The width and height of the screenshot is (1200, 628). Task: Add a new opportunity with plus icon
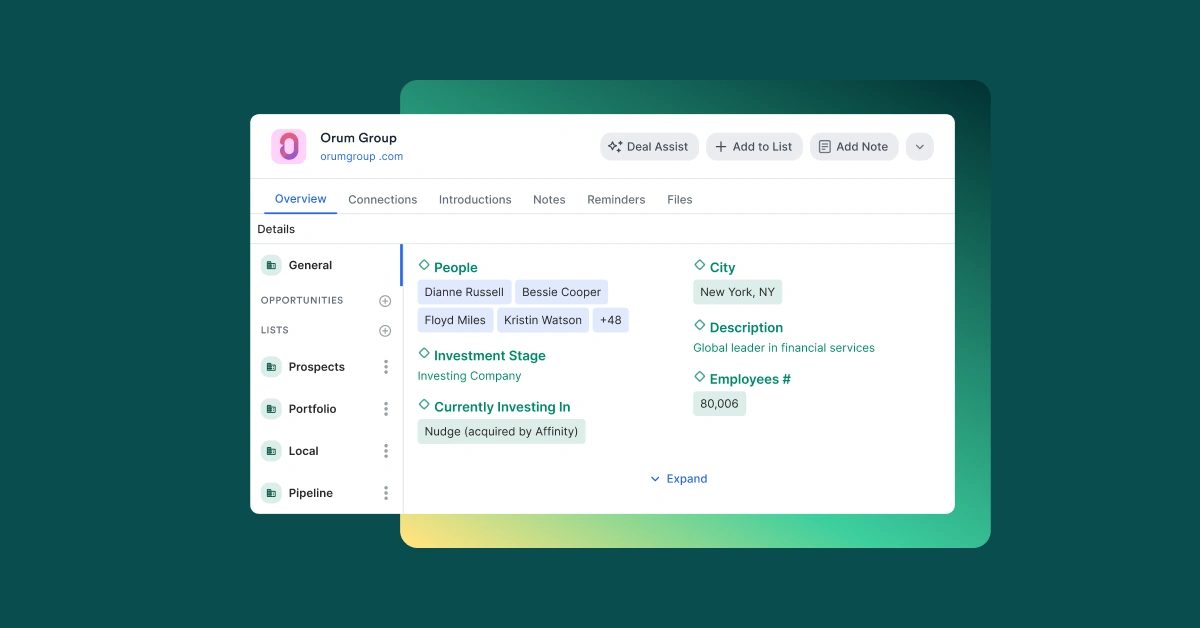pyautogui.click(x=385, y=301)
